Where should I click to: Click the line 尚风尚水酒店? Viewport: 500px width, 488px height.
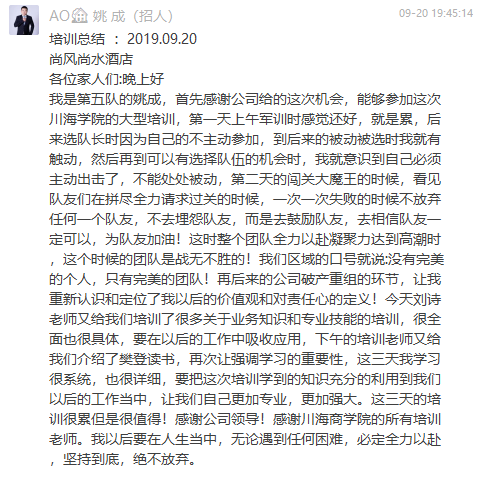(91, 59)
